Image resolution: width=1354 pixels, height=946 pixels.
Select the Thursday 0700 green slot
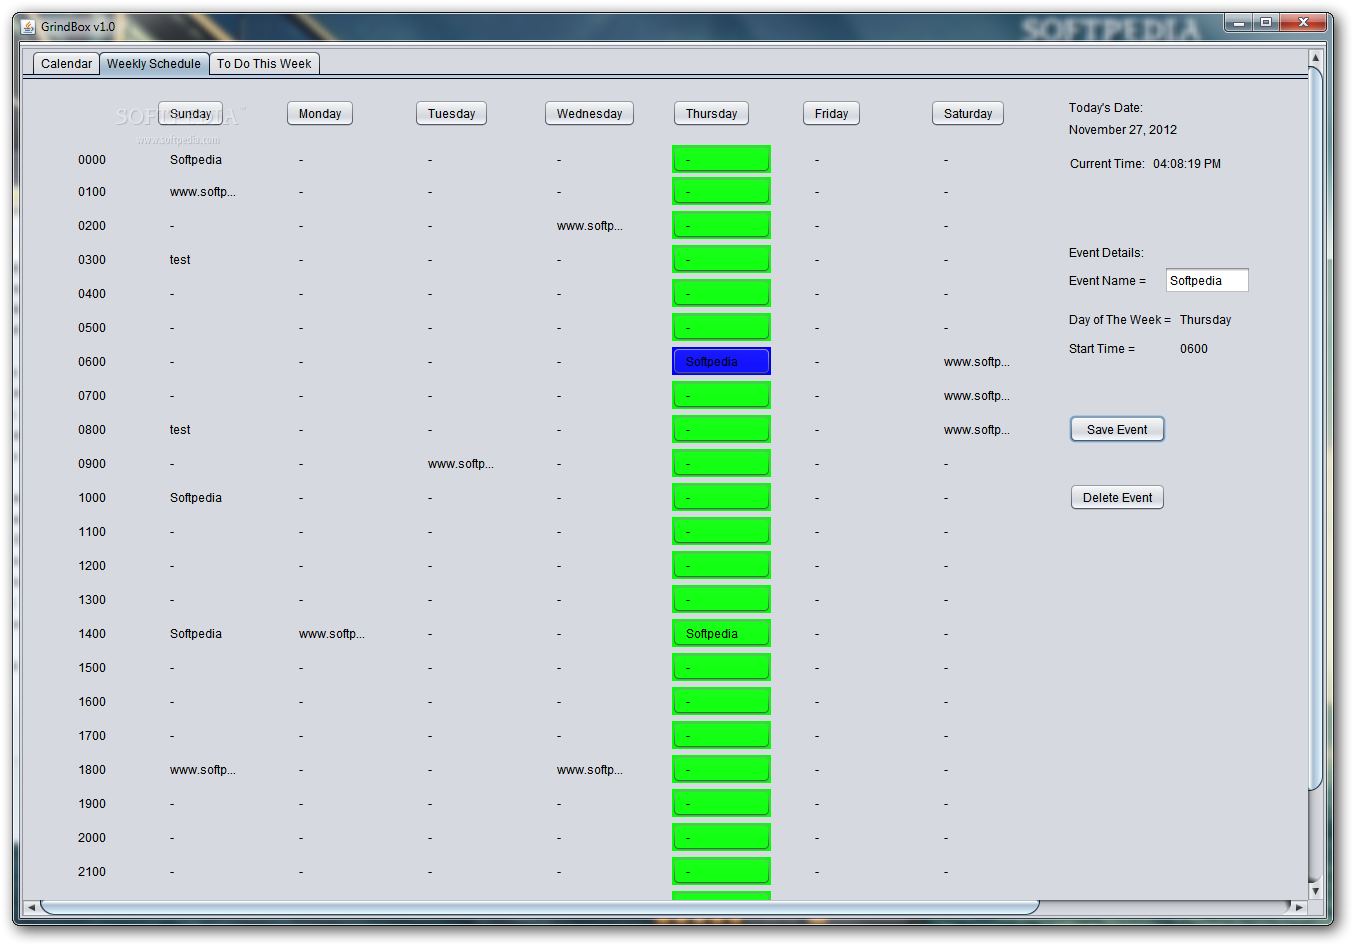click(721, 396)
